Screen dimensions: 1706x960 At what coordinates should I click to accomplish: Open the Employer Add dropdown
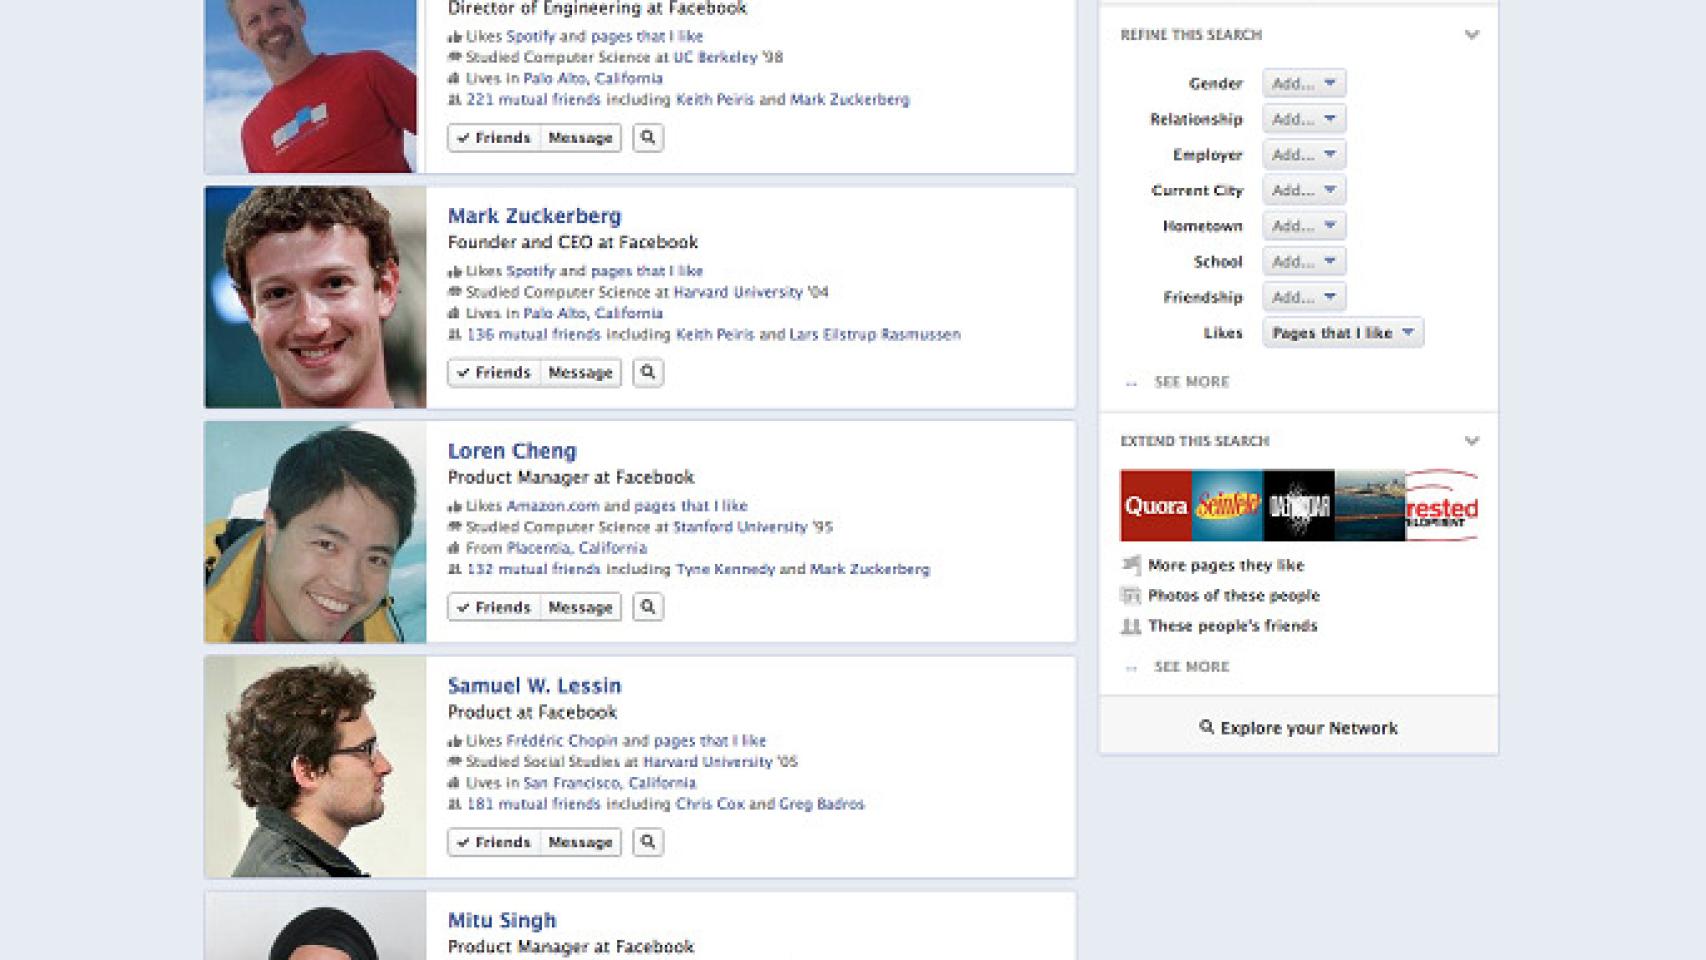click(x=1302, y=154)
